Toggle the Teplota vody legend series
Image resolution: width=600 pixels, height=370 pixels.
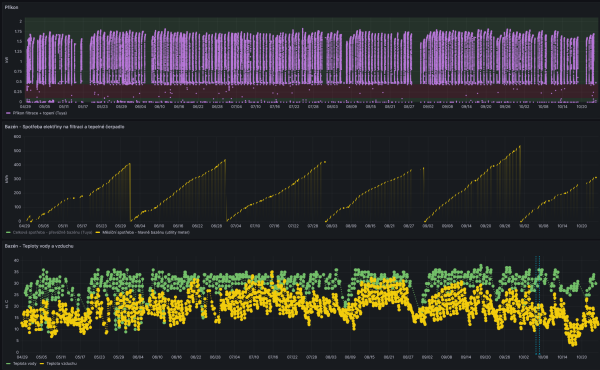click(24, 363)
